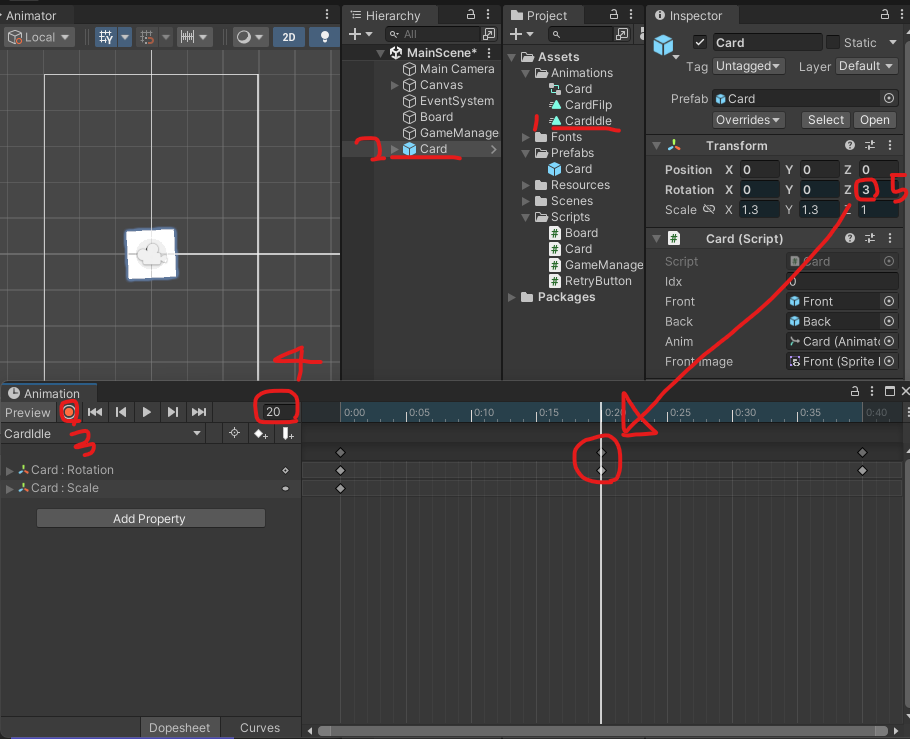Screen dimensions: 910x739
Task: Select CardFilp animation clip asset
Action: [x=588, y=105]
